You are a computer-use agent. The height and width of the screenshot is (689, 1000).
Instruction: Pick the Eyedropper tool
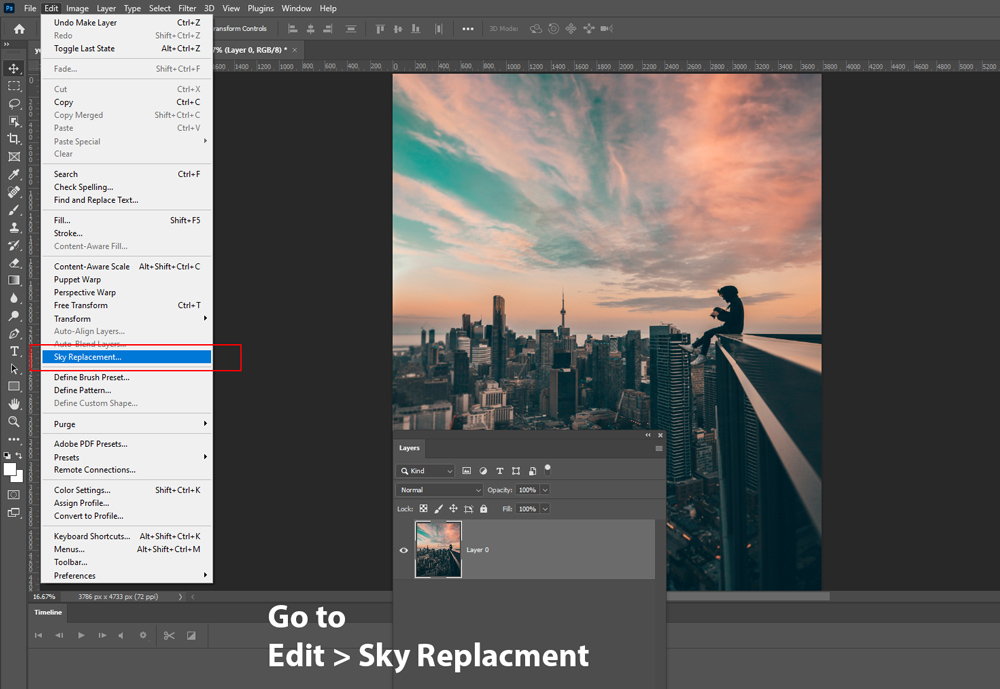[14, 175]
